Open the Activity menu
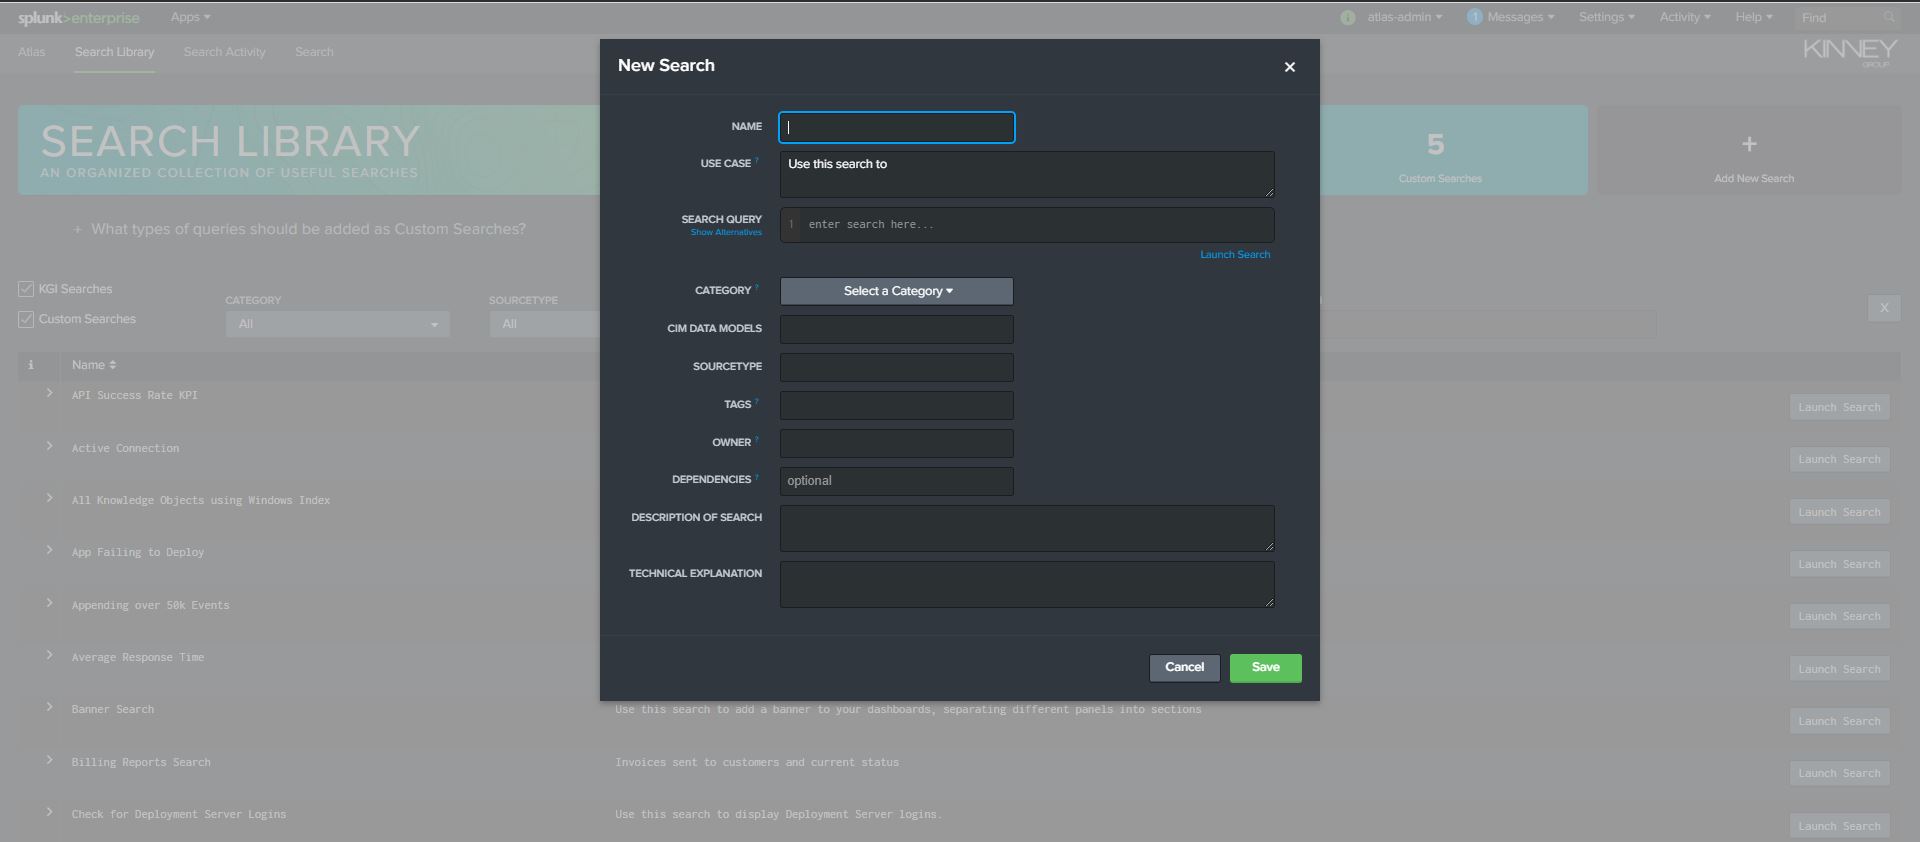 point(1685,17)
